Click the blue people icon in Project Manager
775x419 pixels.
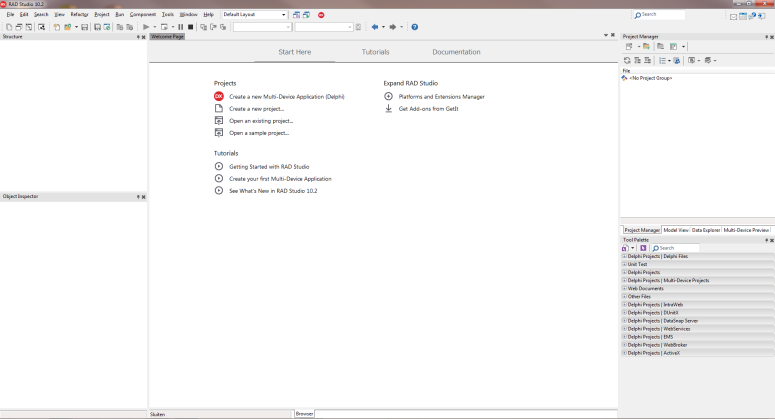coord(677,60)
